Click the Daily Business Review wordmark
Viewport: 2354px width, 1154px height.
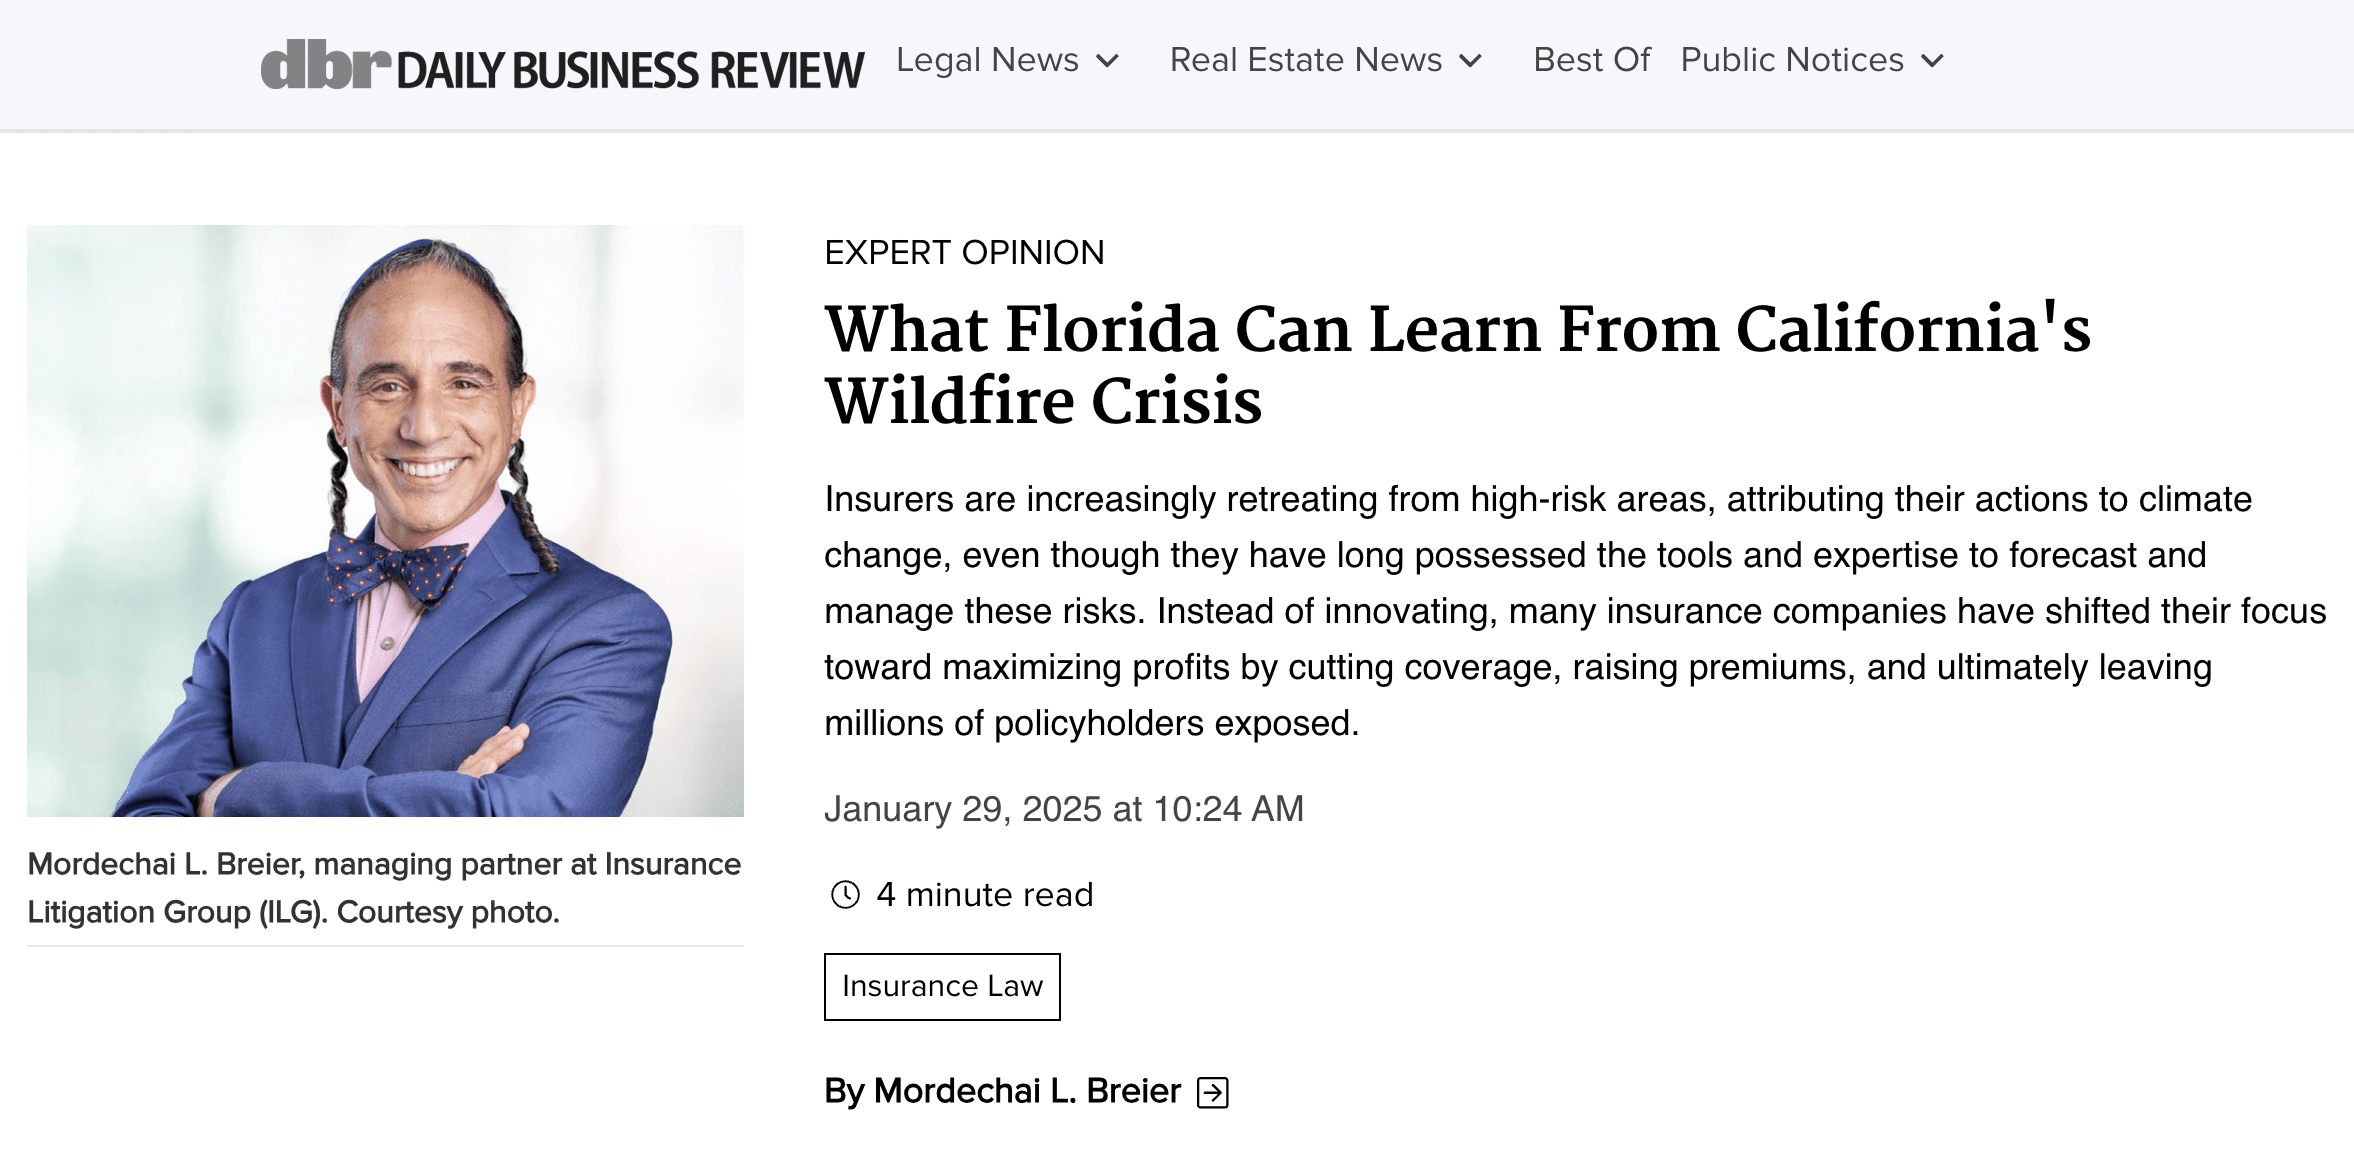point(630,70)
